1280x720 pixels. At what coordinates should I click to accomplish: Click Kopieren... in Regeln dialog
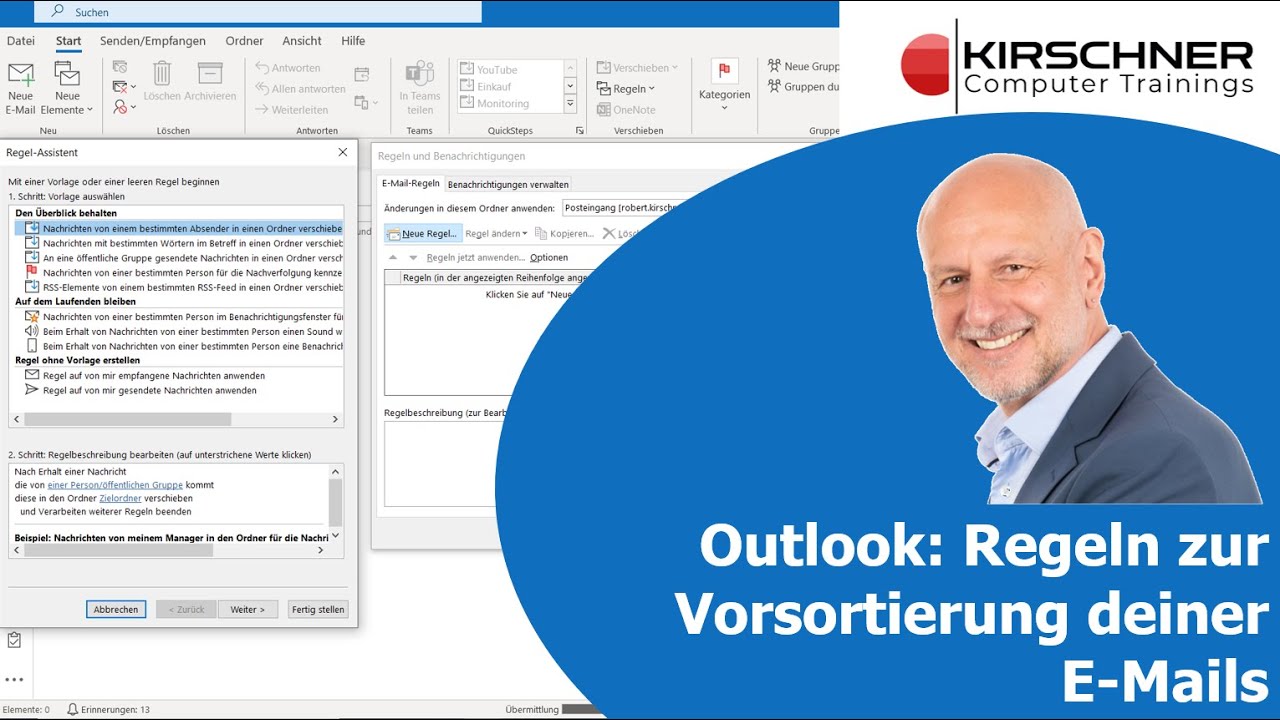[564, 233]
